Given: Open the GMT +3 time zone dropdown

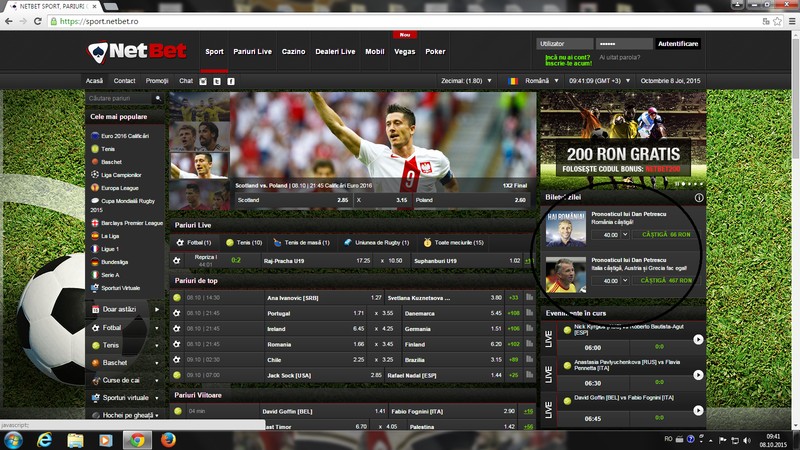Looking at the screenshot, I should (599, 81).
